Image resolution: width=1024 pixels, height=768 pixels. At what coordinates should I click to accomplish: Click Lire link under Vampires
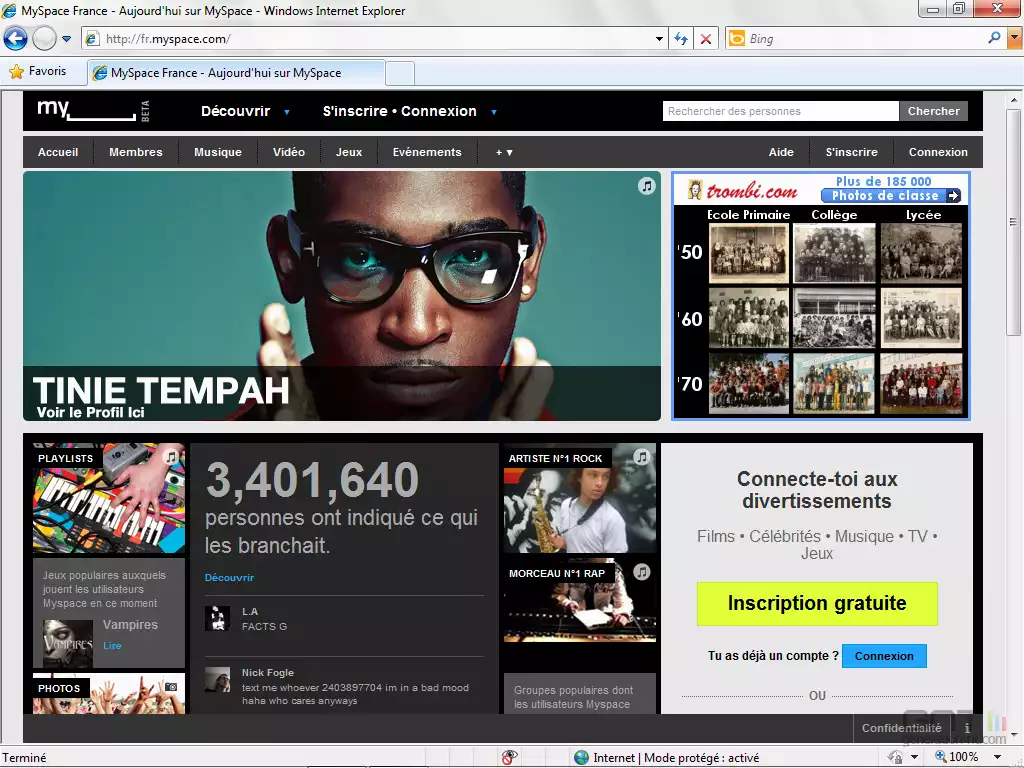112,646
